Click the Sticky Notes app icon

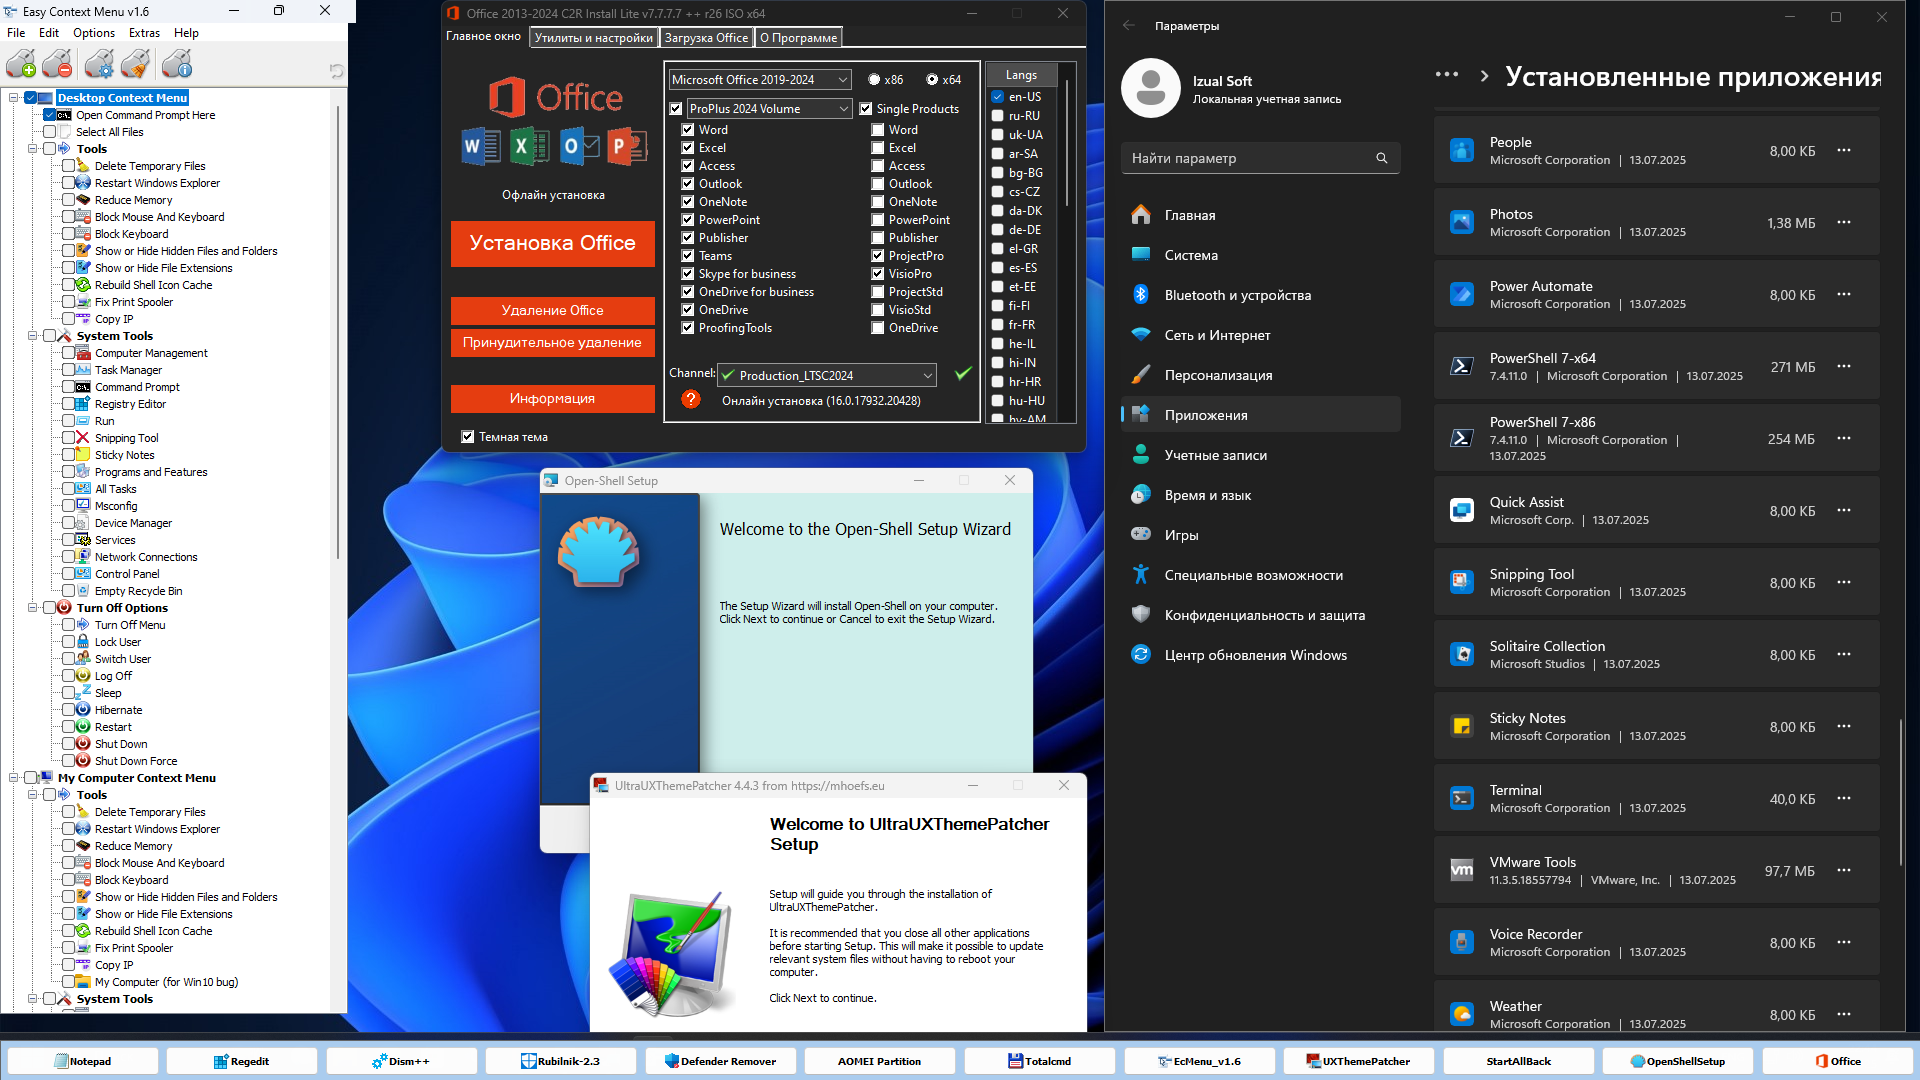tap(1462, 726)
